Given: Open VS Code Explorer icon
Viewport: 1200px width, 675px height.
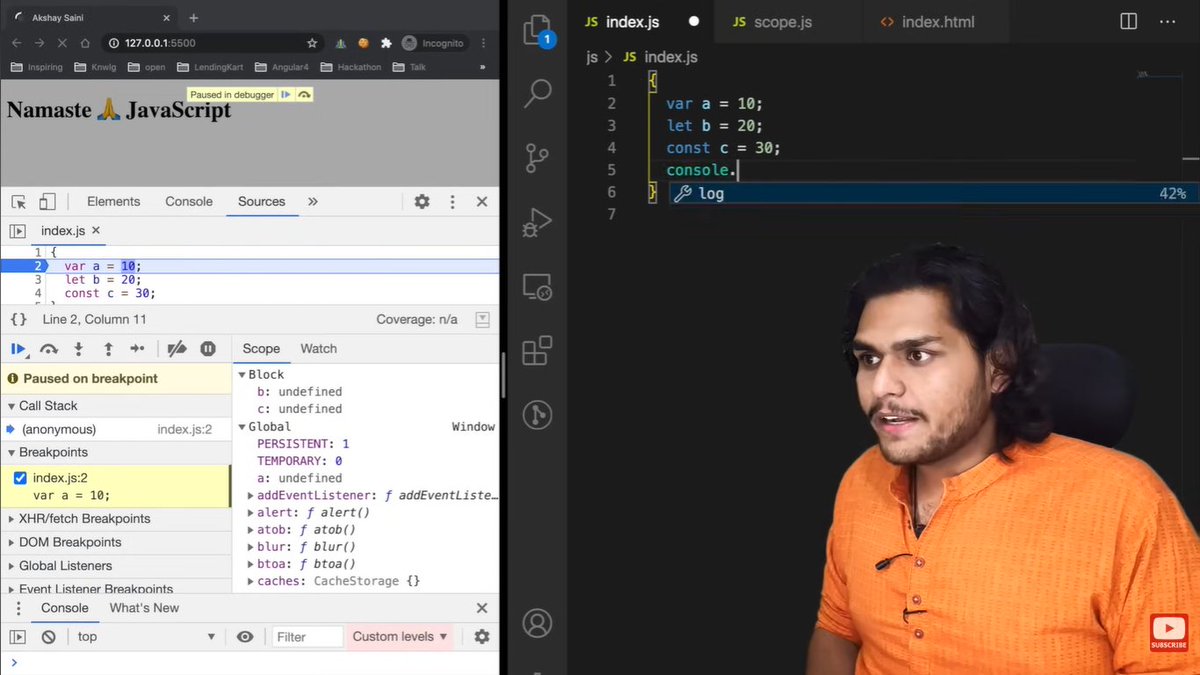Looking at the screenshot, I should coord(537,31).
